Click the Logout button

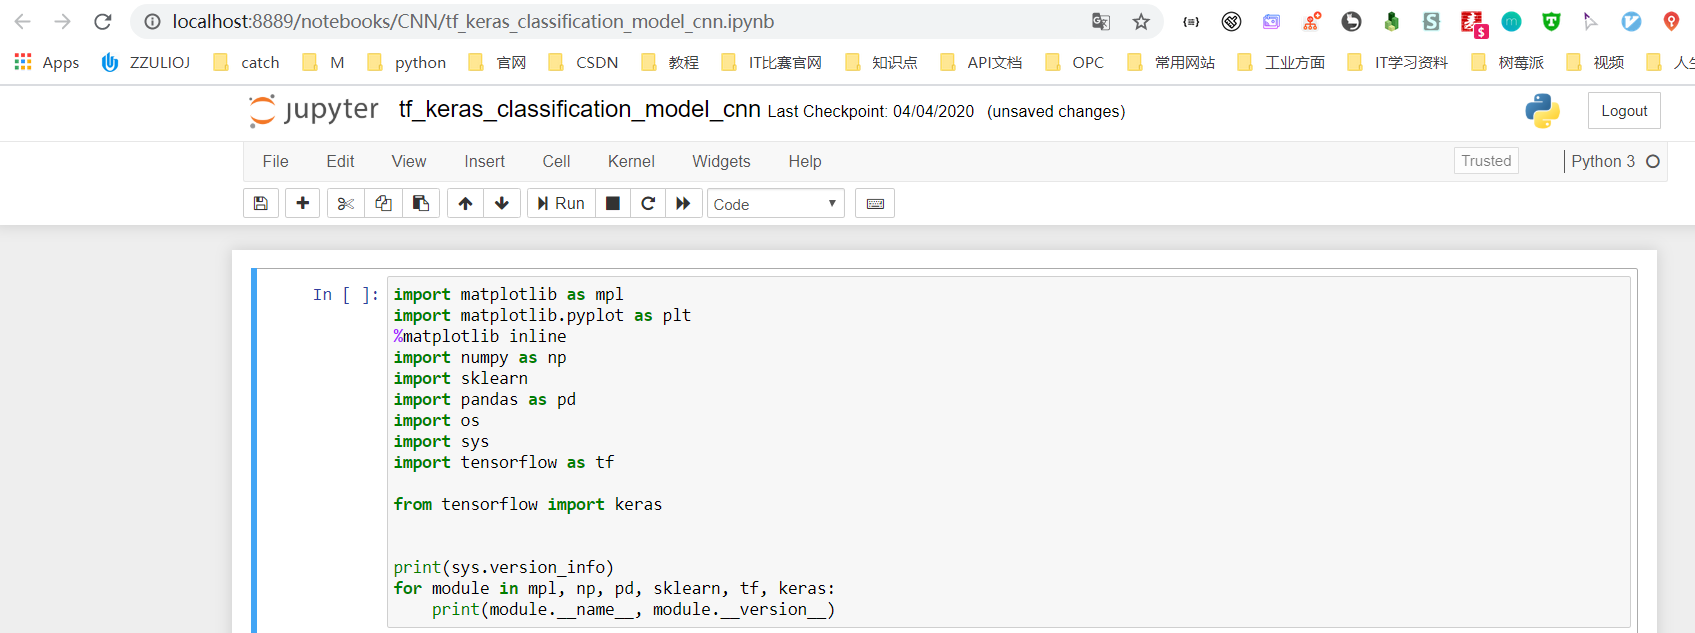click(1624, 111)
